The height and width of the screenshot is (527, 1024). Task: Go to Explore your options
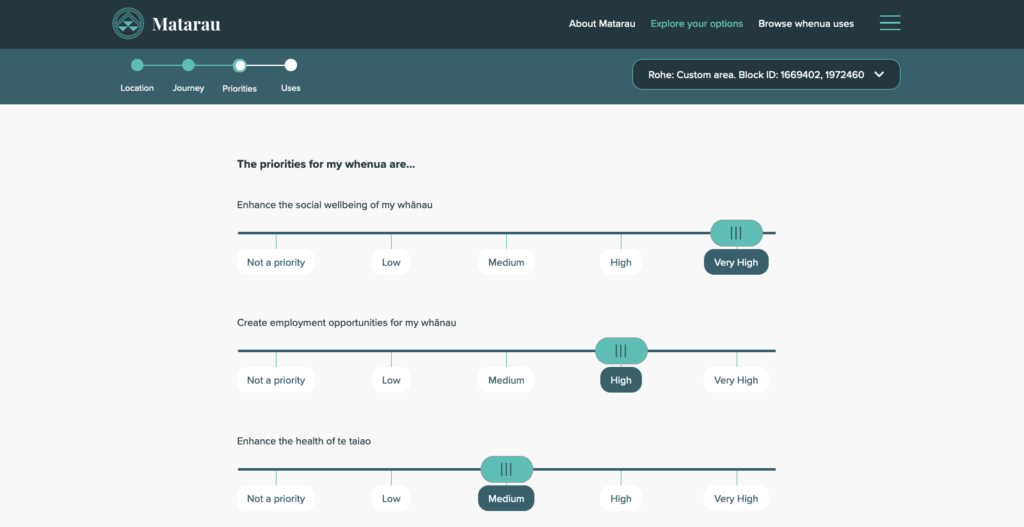point(696,24)
